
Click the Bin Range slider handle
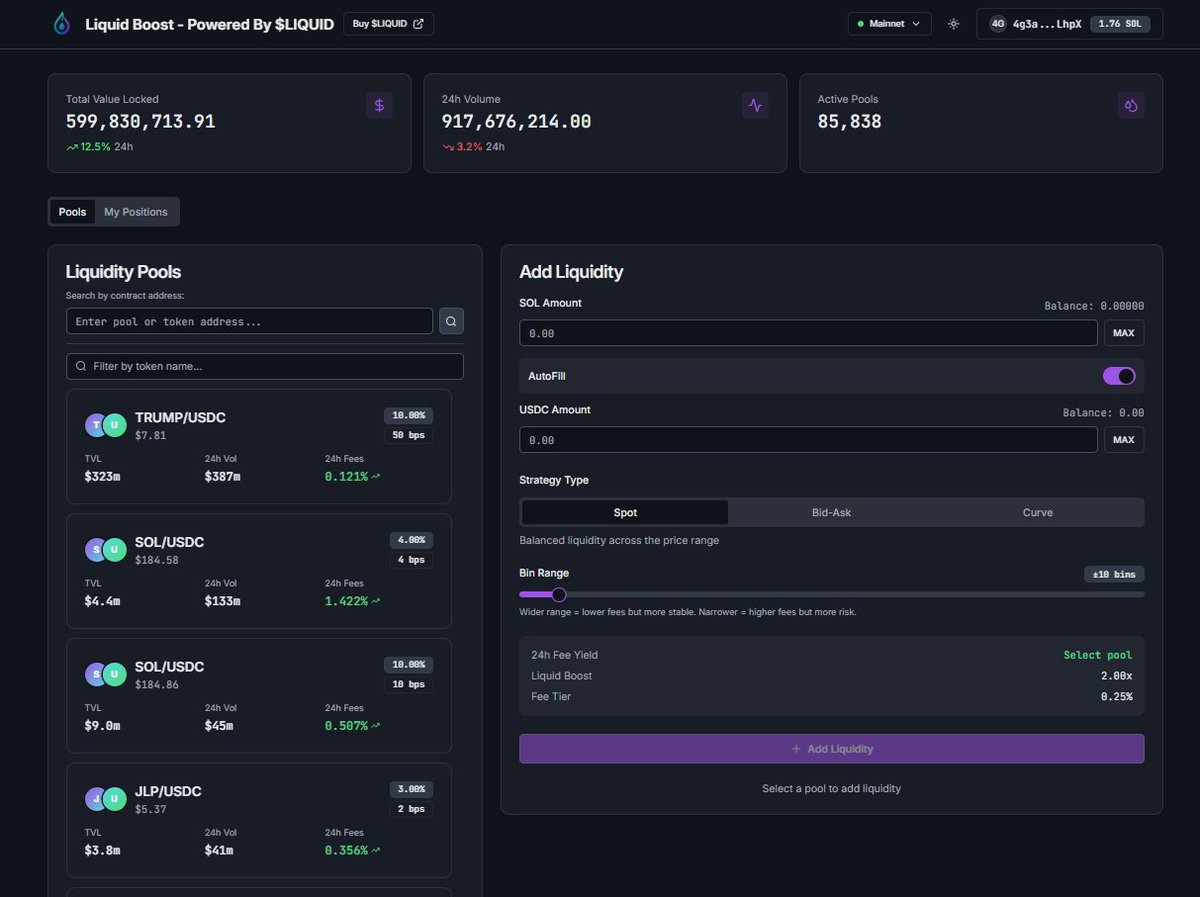click(559, 594)
